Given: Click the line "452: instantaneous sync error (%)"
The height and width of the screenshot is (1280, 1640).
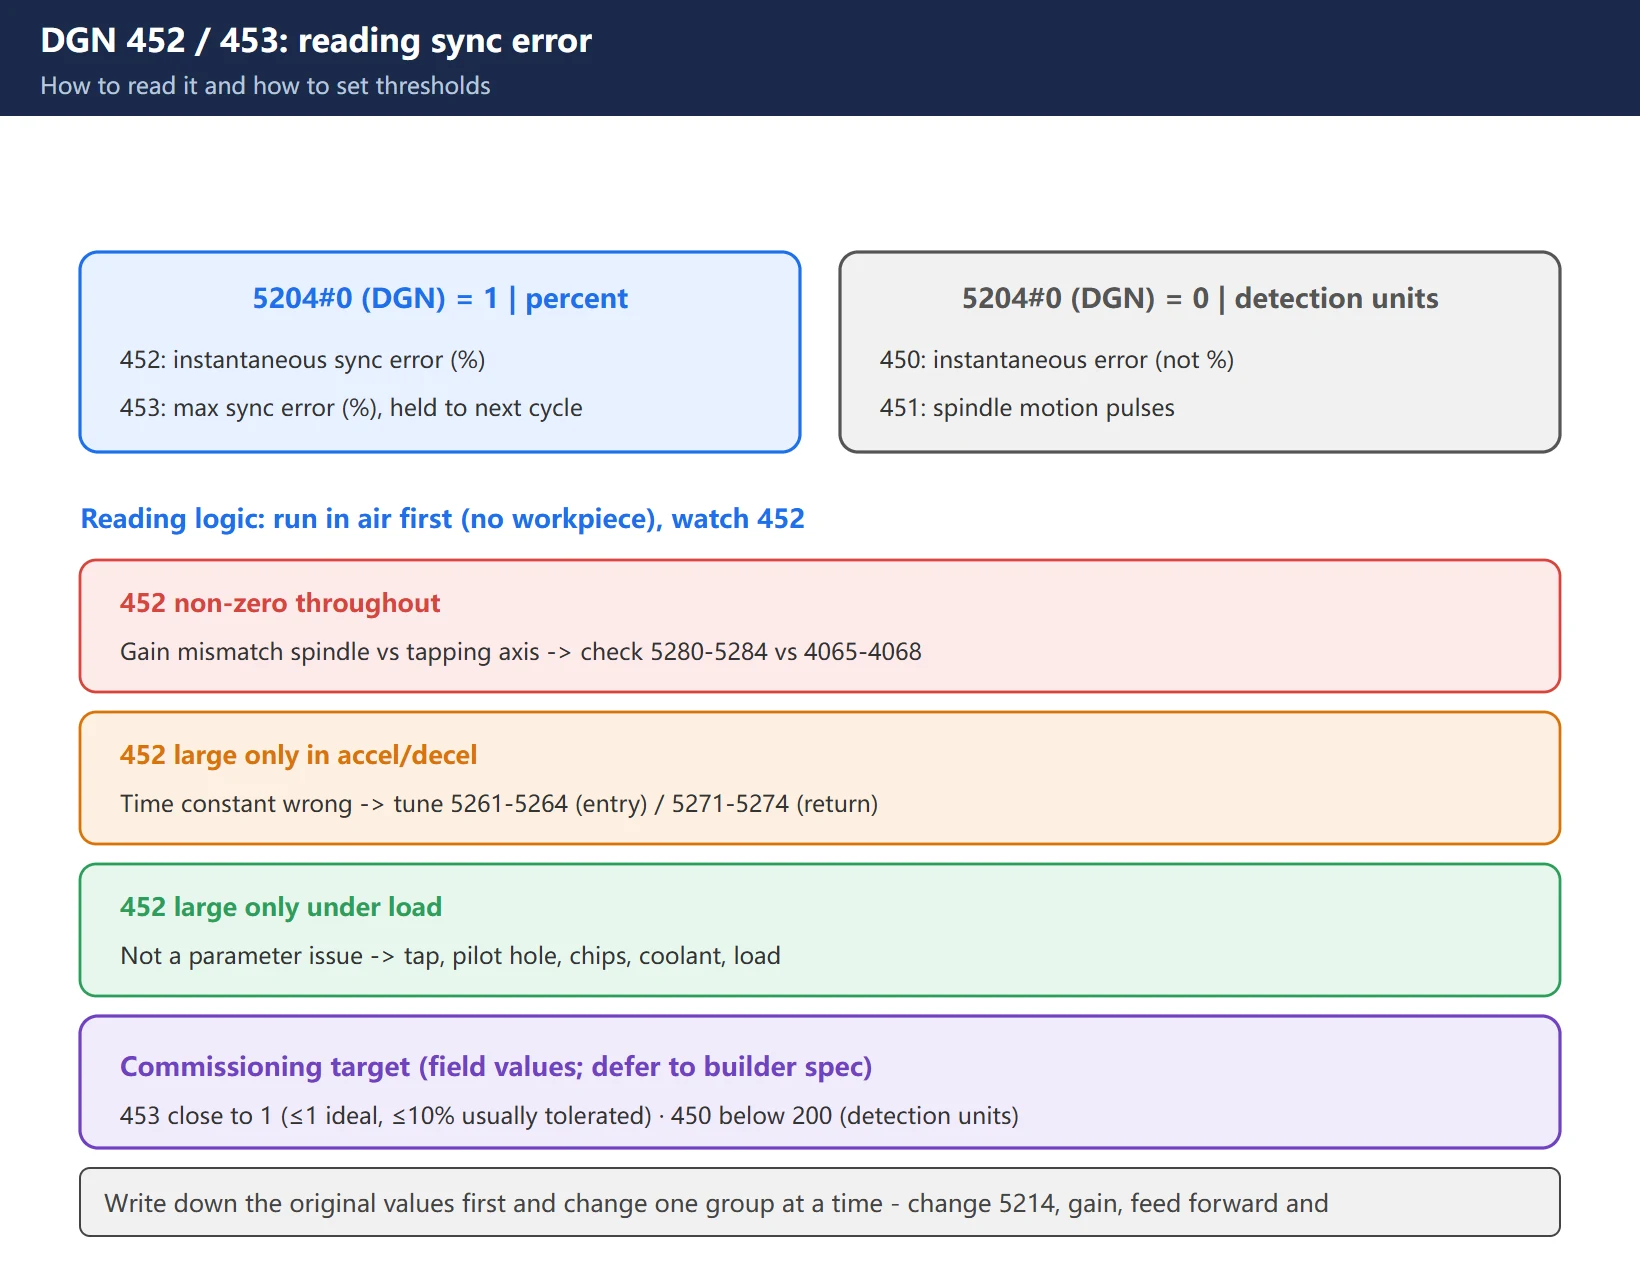Looking at the screenshot, I should click(302, 360).
